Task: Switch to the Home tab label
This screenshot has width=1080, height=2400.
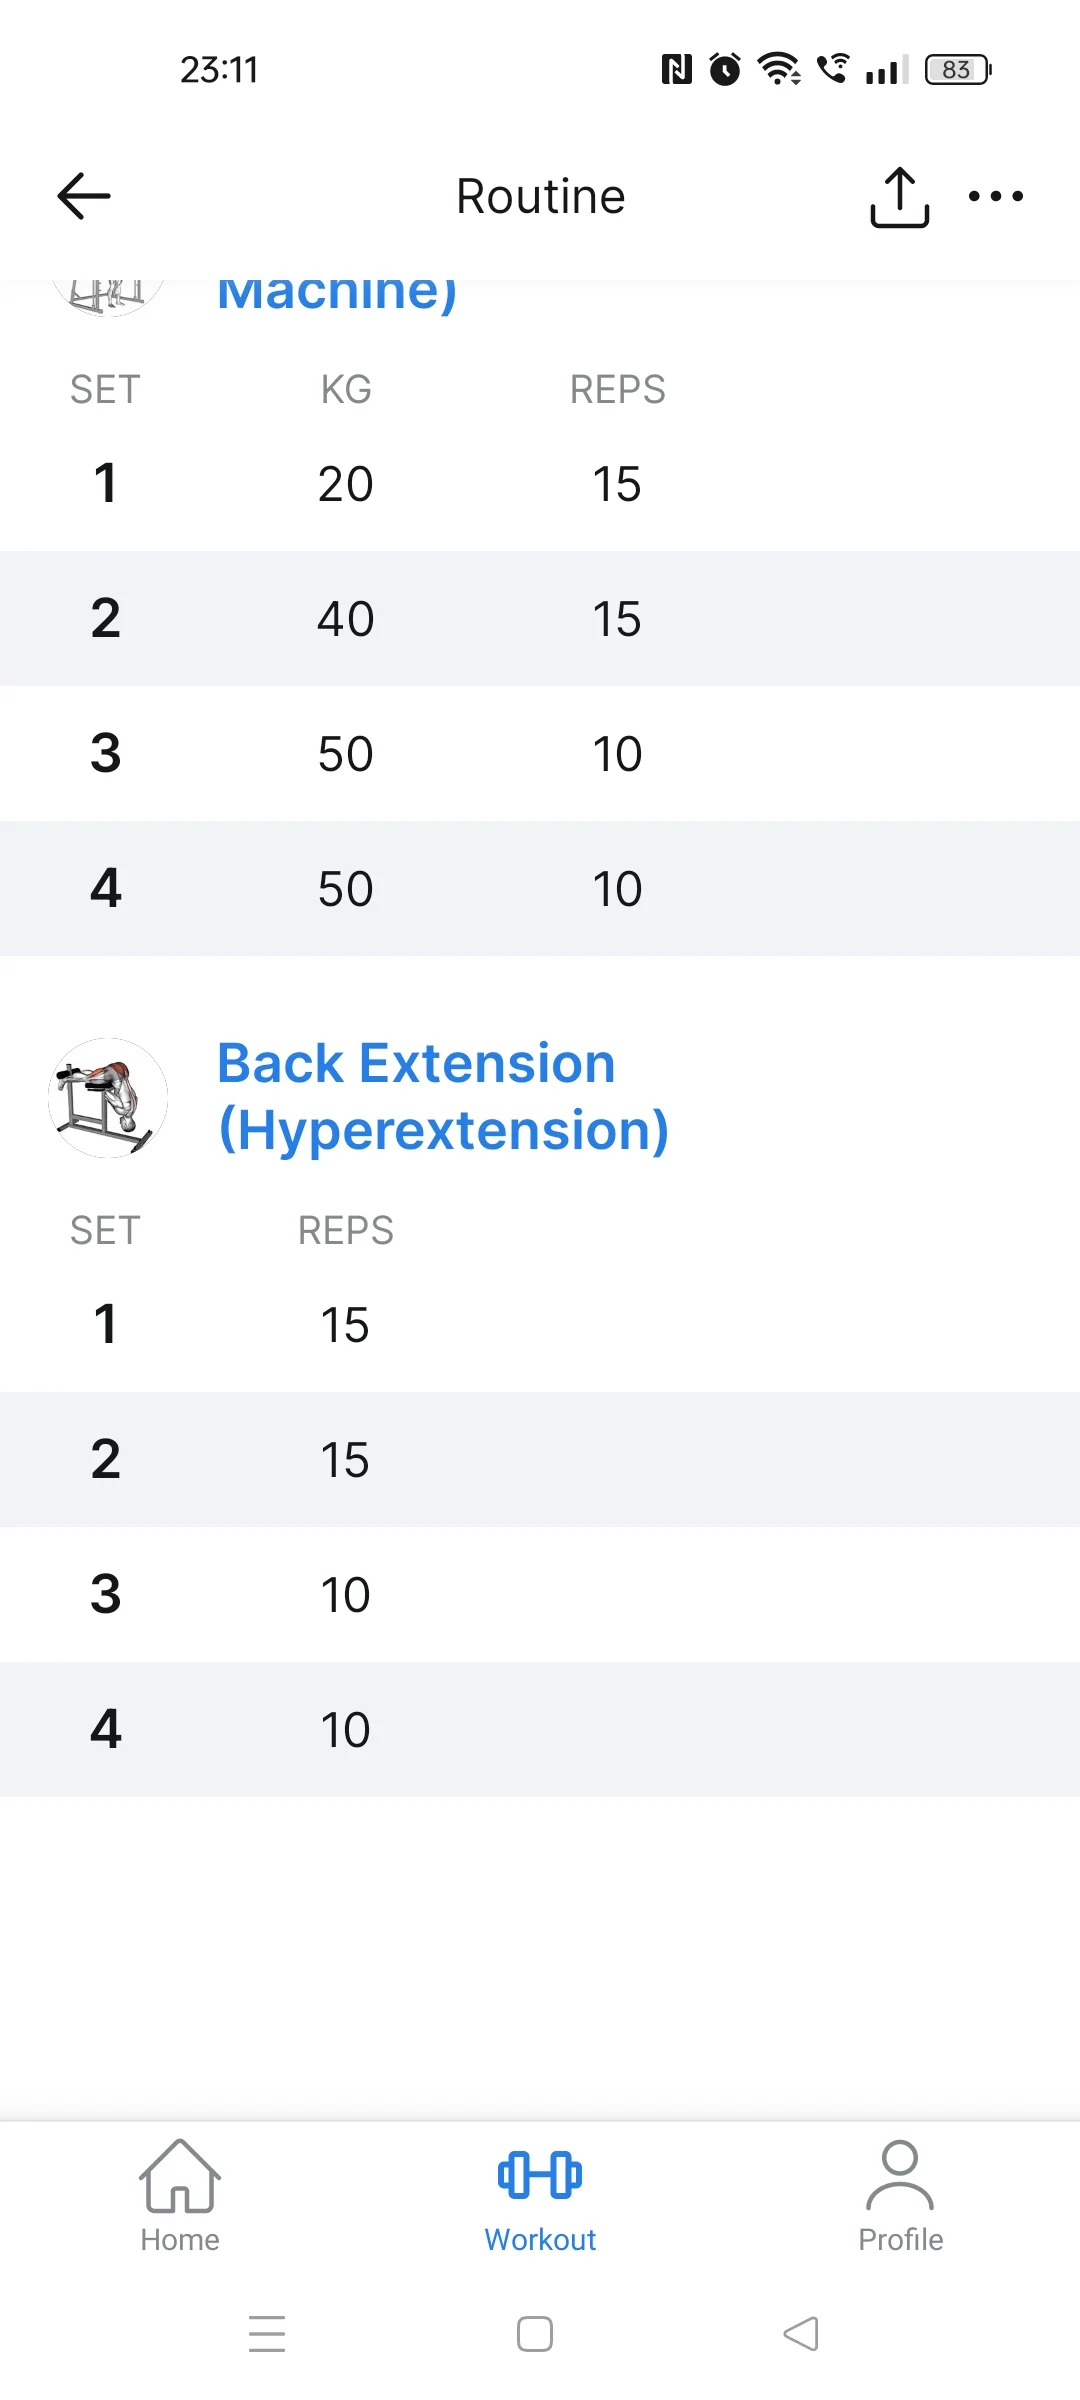Action: (180, 2240)
